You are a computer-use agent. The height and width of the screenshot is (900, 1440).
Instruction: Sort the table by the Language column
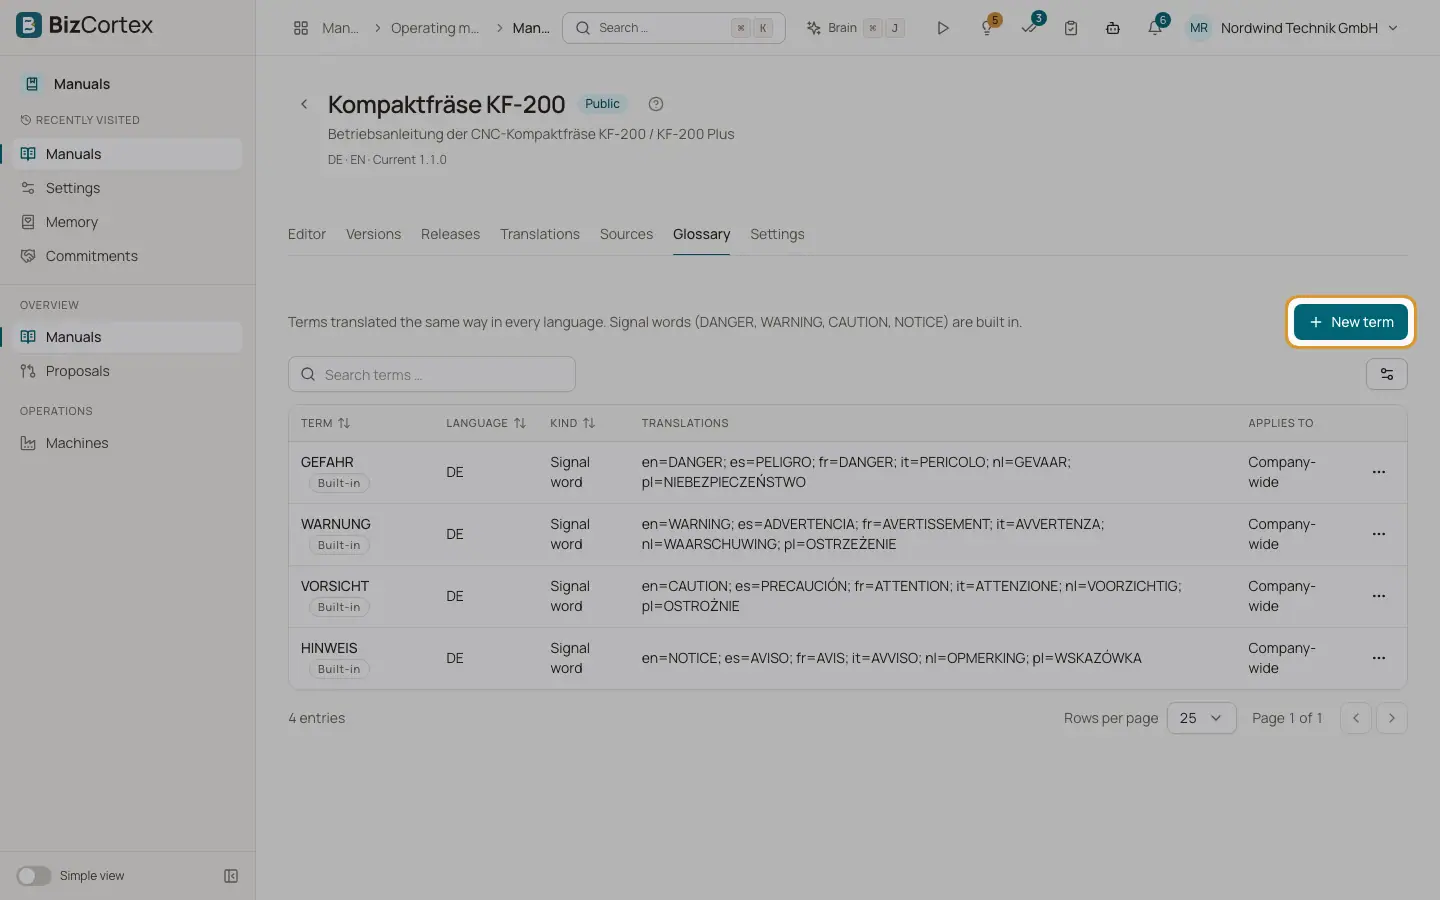point(486,423)
